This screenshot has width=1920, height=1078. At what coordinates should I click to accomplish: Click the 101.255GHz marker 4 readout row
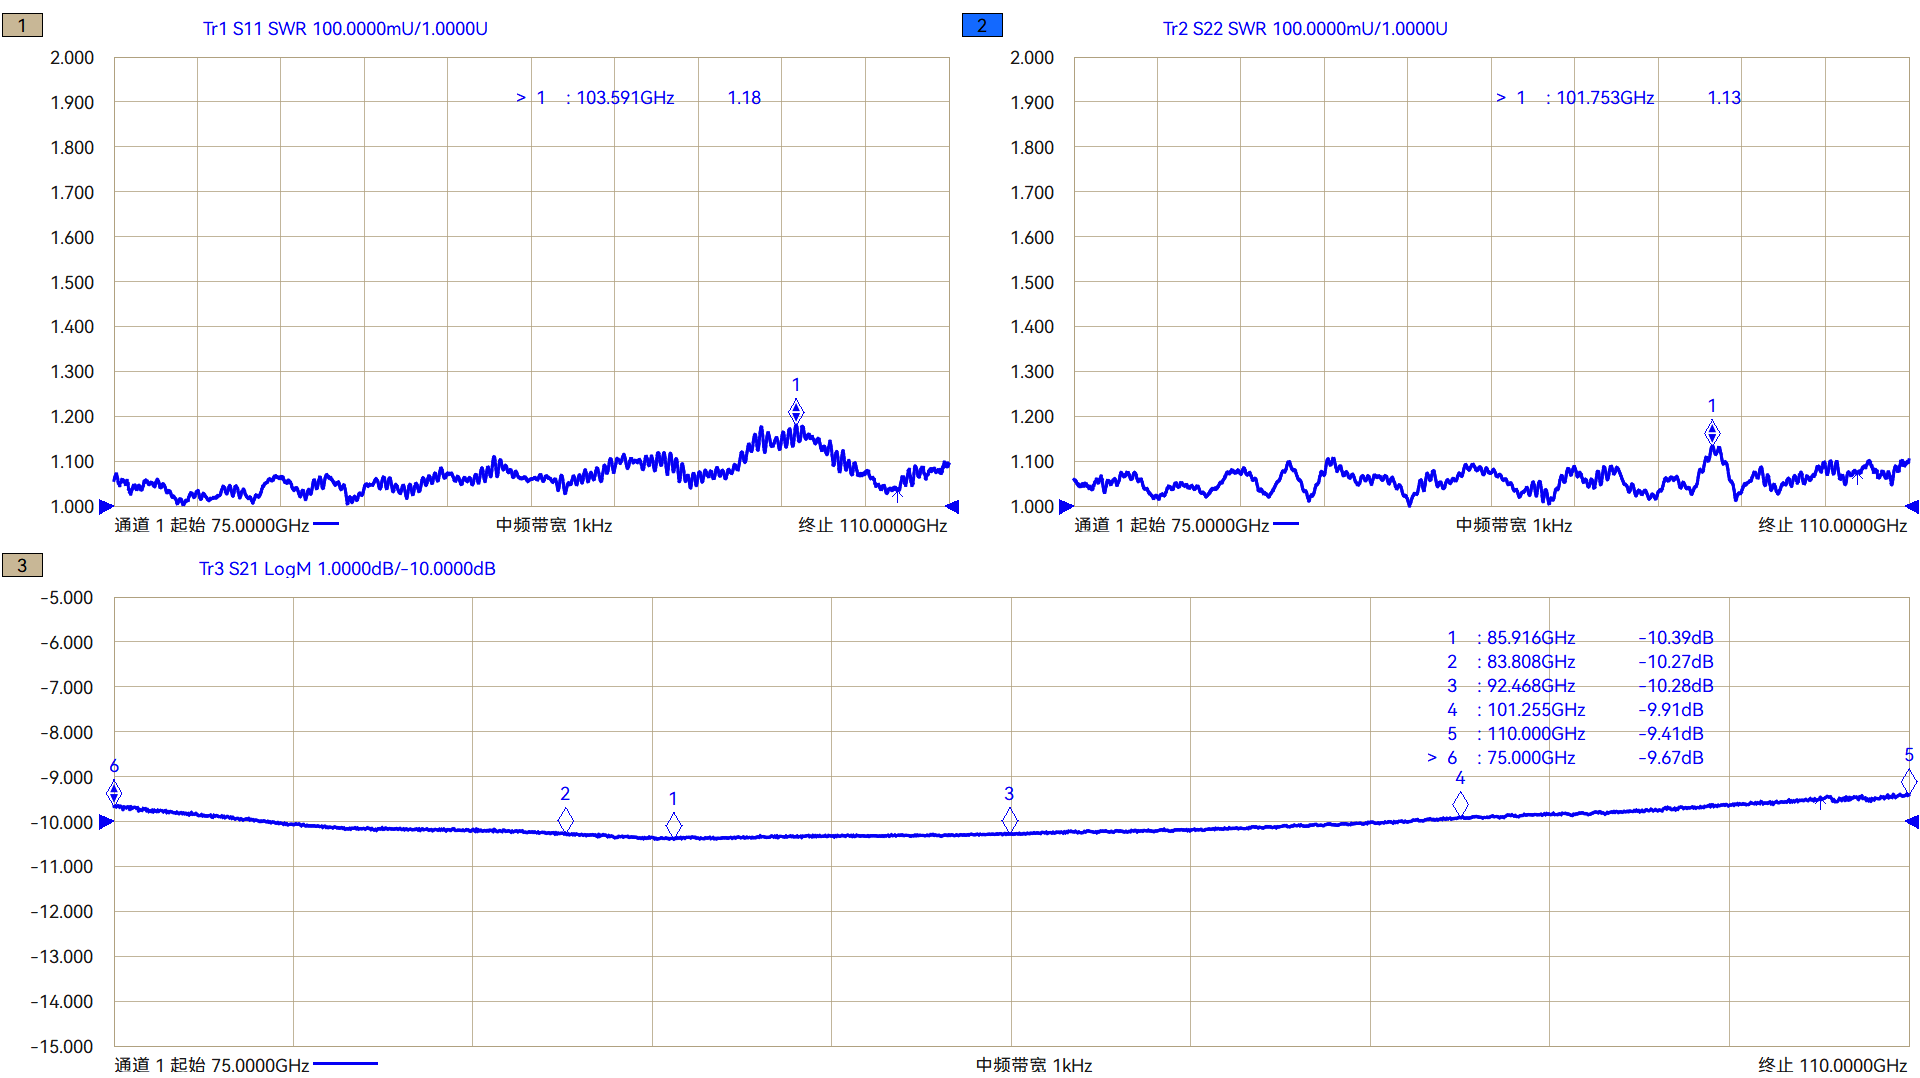tap(1579, 710)
